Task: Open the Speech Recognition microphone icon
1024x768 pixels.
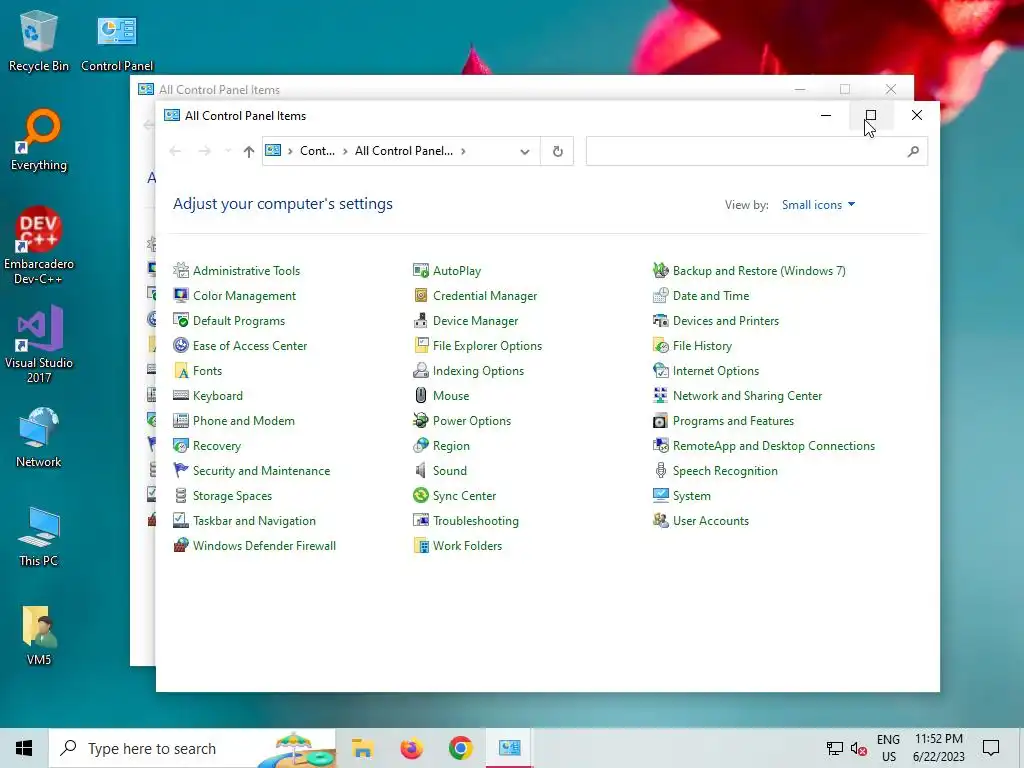Action: tap(661, 470)
